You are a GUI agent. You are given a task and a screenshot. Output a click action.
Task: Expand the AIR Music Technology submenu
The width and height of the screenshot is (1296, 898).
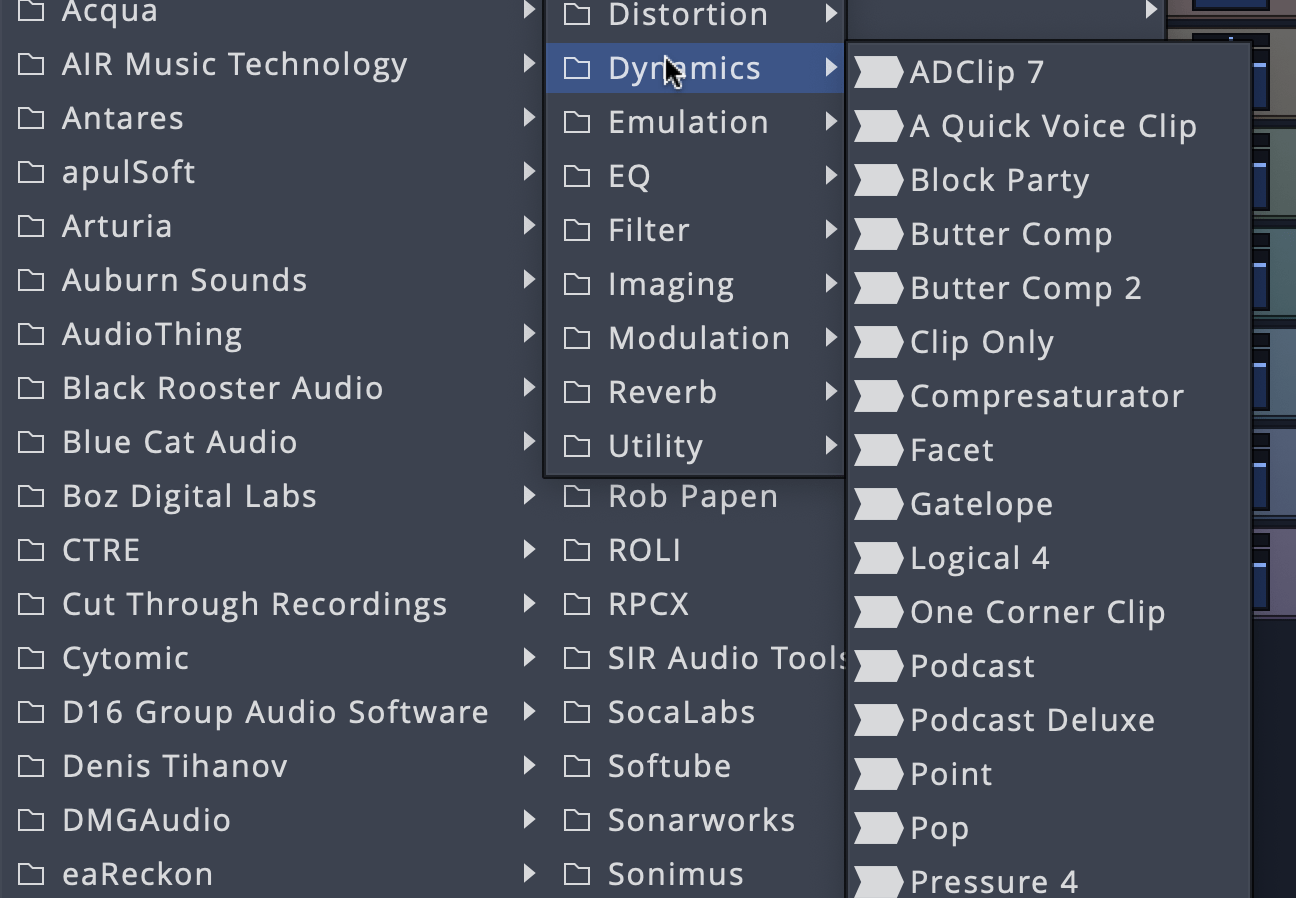(529, 63)
